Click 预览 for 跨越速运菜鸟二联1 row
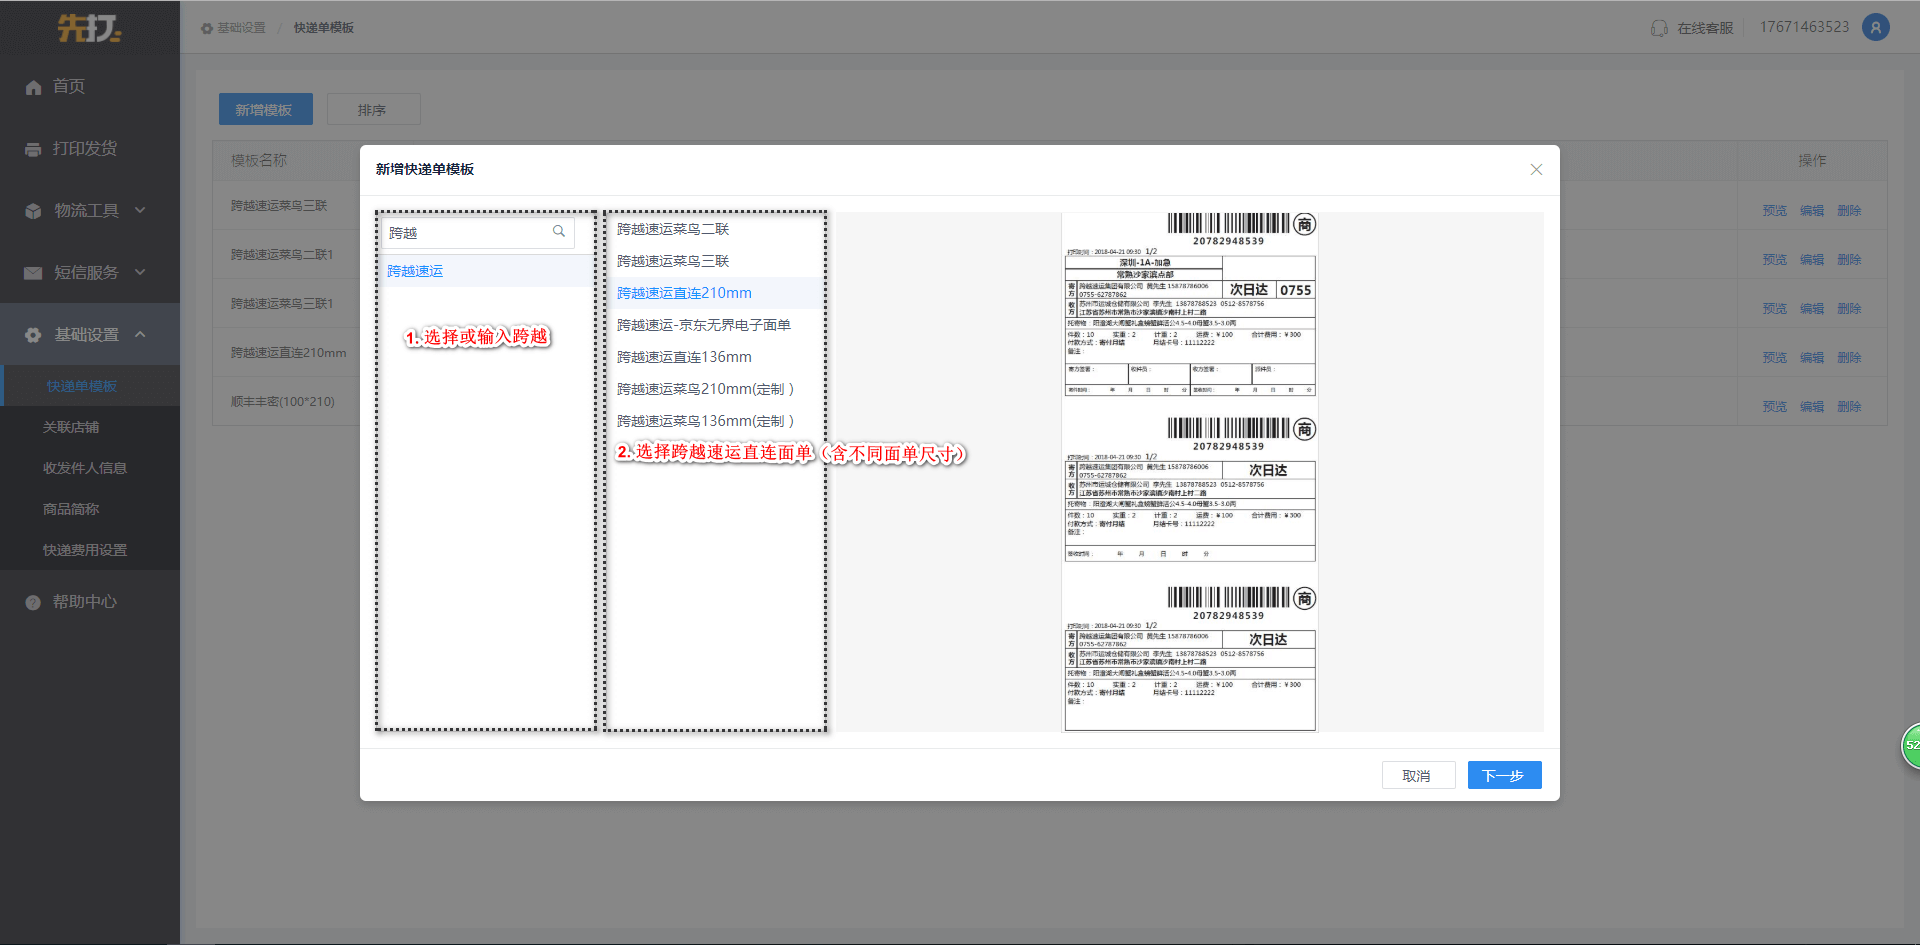The width and height of the screenshot is (1920, 945). (1775, 260)
